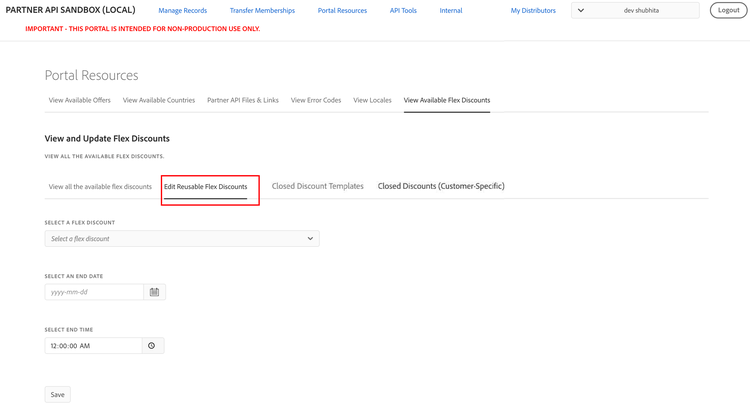The height and width of the screenshot is (407, 750).
Task: Open API Tools menu
Action: [403, 11]
